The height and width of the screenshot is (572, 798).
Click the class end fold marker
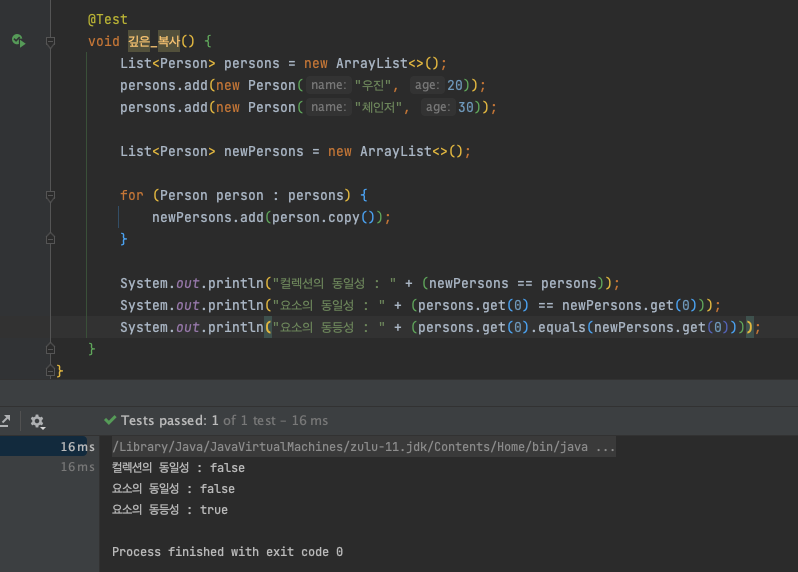point(50,371)
